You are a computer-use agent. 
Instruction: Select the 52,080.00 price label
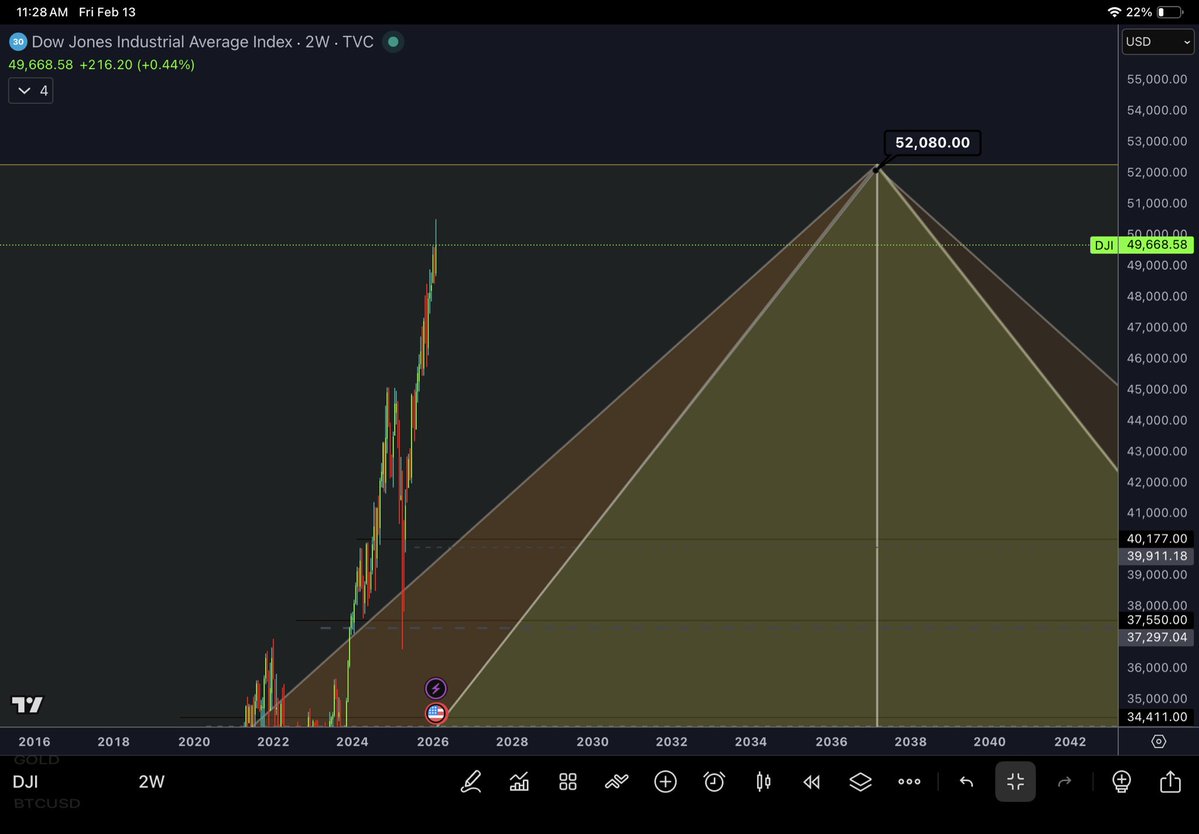tap(932, 142)
